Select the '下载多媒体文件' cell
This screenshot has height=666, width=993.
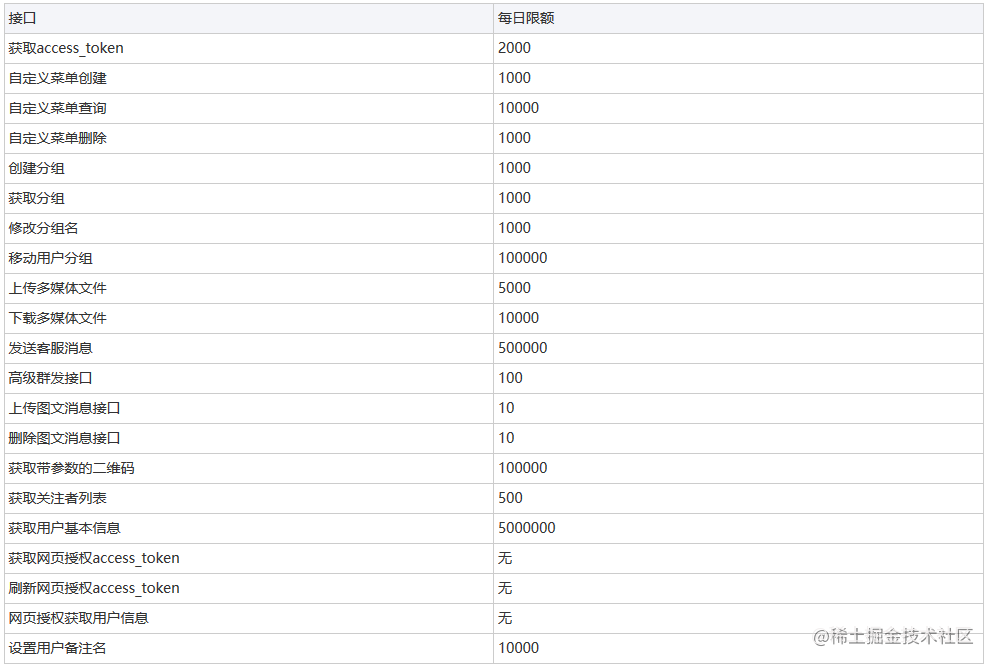click(249, 318)
